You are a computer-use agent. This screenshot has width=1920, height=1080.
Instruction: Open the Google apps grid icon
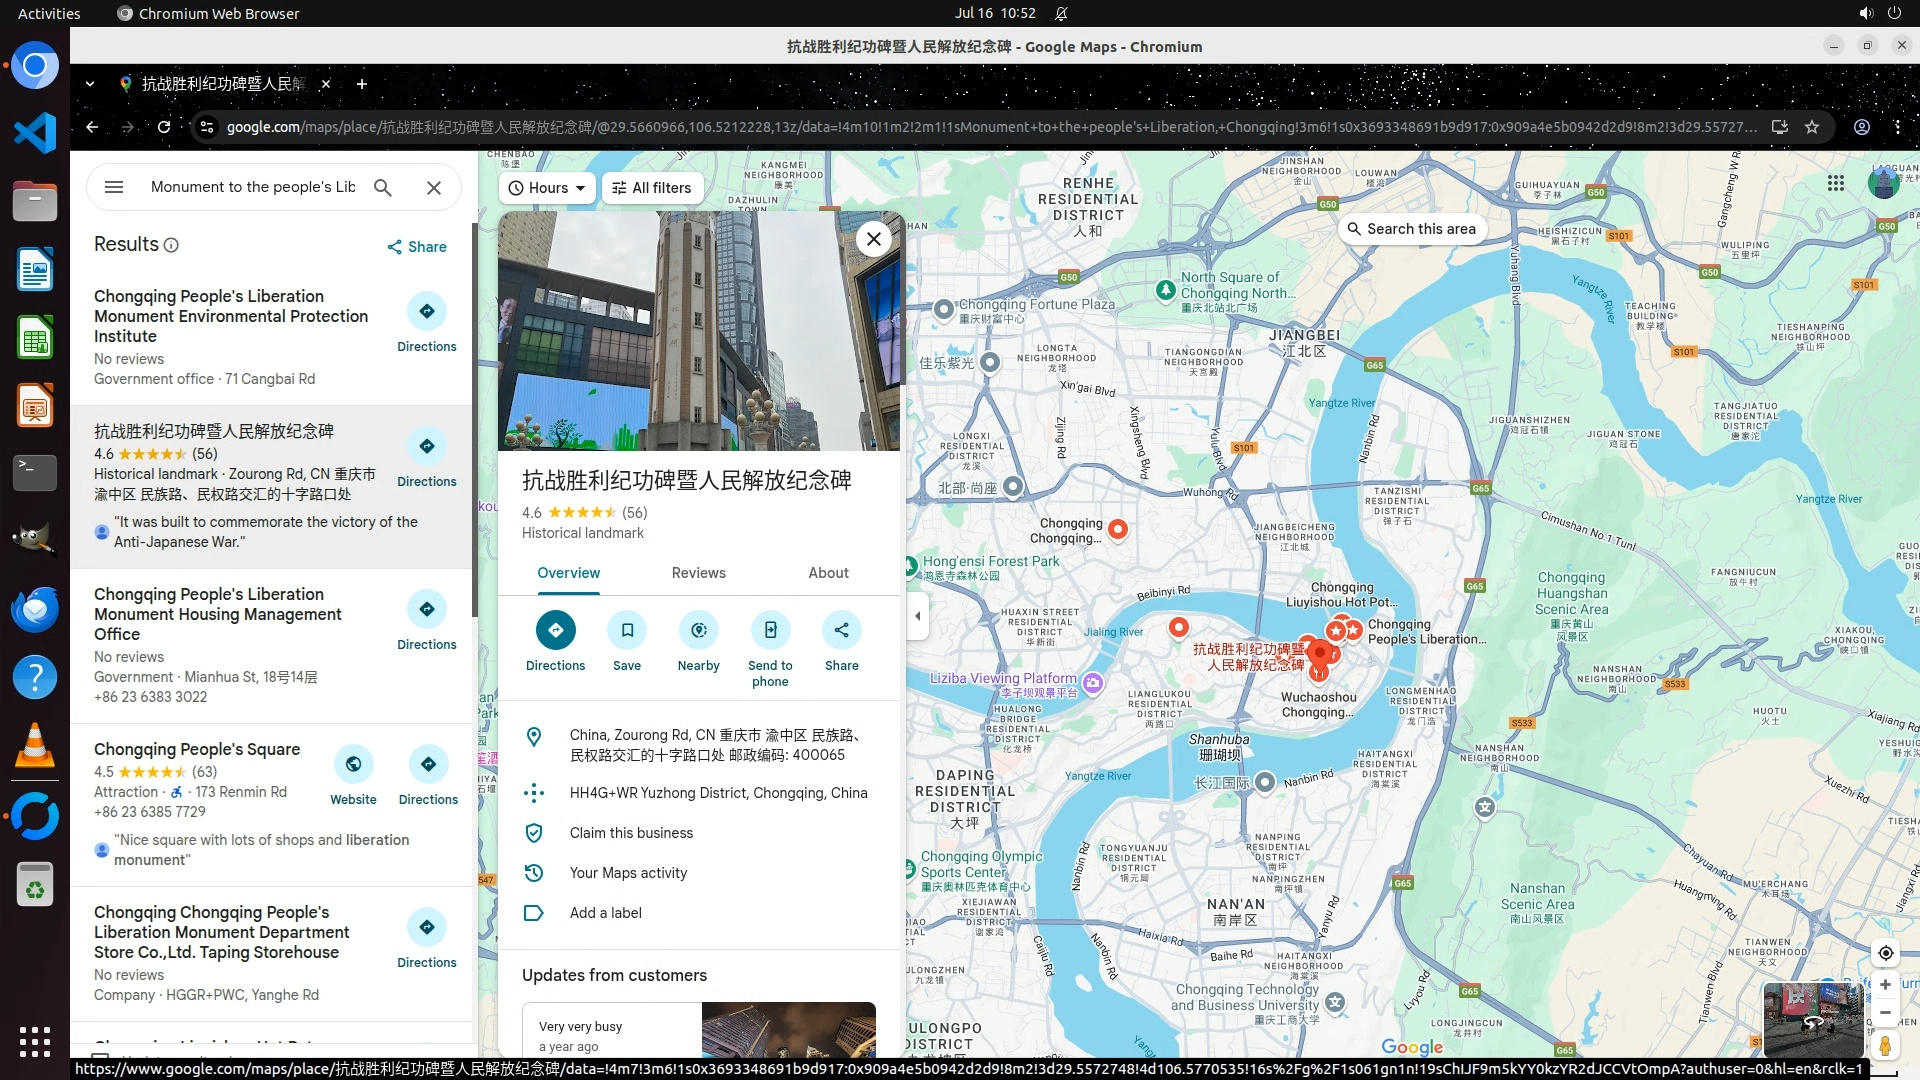[x=1836, y=183]
